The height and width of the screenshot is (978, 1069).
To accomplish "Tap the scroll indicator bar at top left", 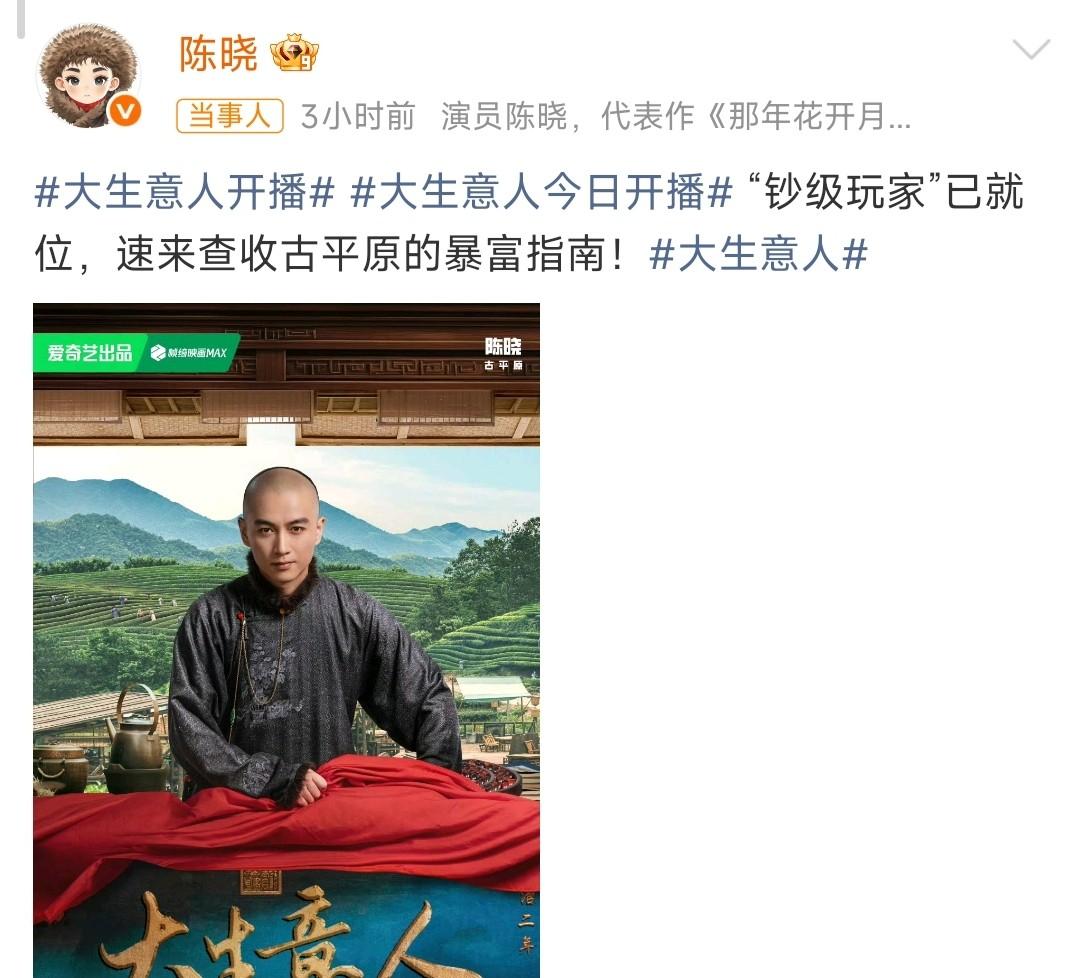I will coord(20,19).
